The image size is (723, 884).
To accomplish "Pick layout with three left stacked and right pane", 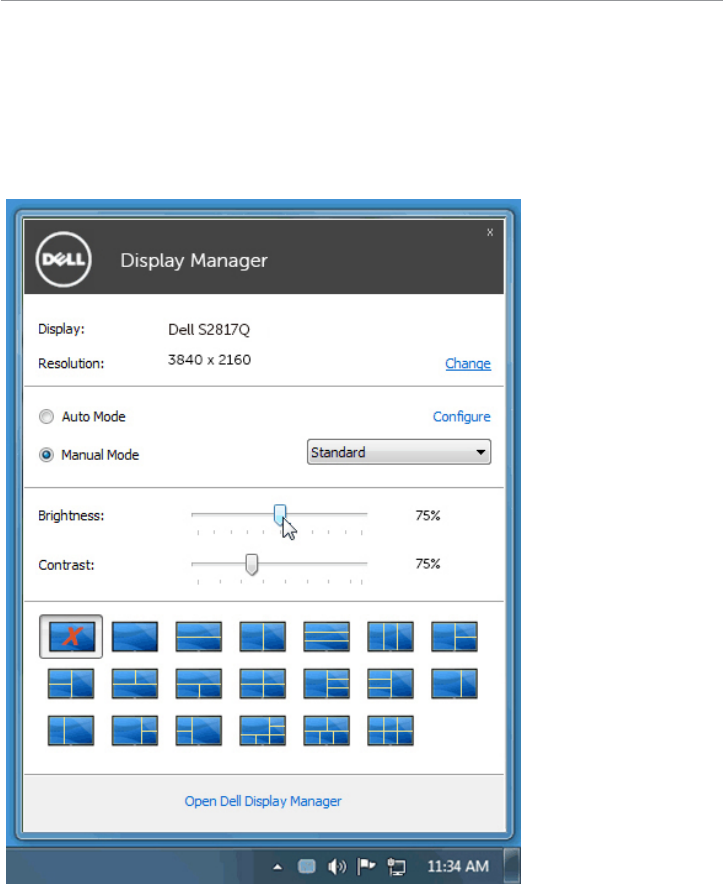I will 390,683.
